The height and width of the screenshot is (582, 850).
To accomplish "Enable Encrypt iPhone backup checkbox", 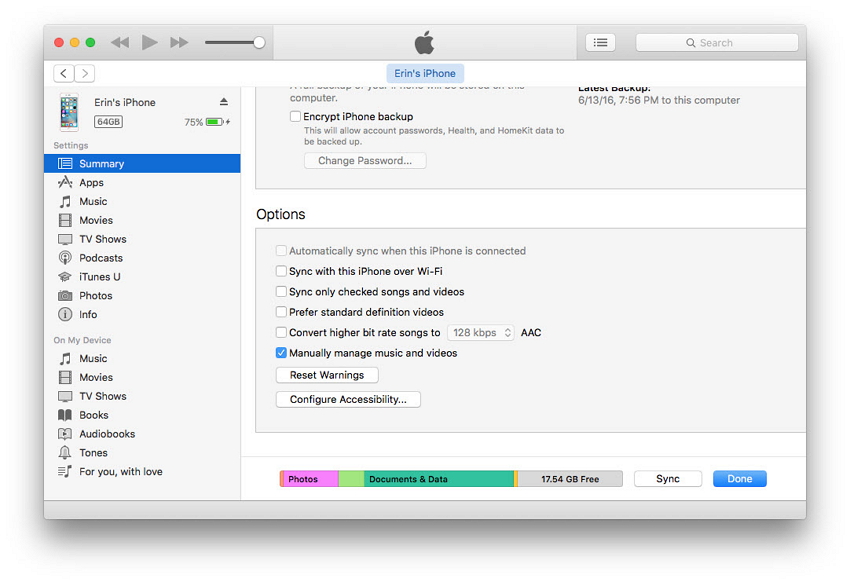I will tap(296, 117).
